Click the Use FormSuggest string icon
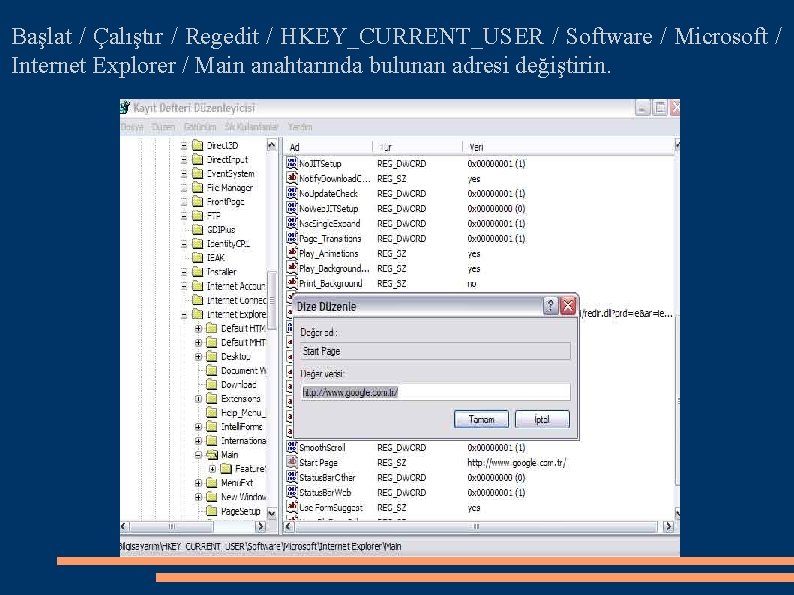Image resolution: width=794 pixels, height=595 pixels. click(292, 507)
